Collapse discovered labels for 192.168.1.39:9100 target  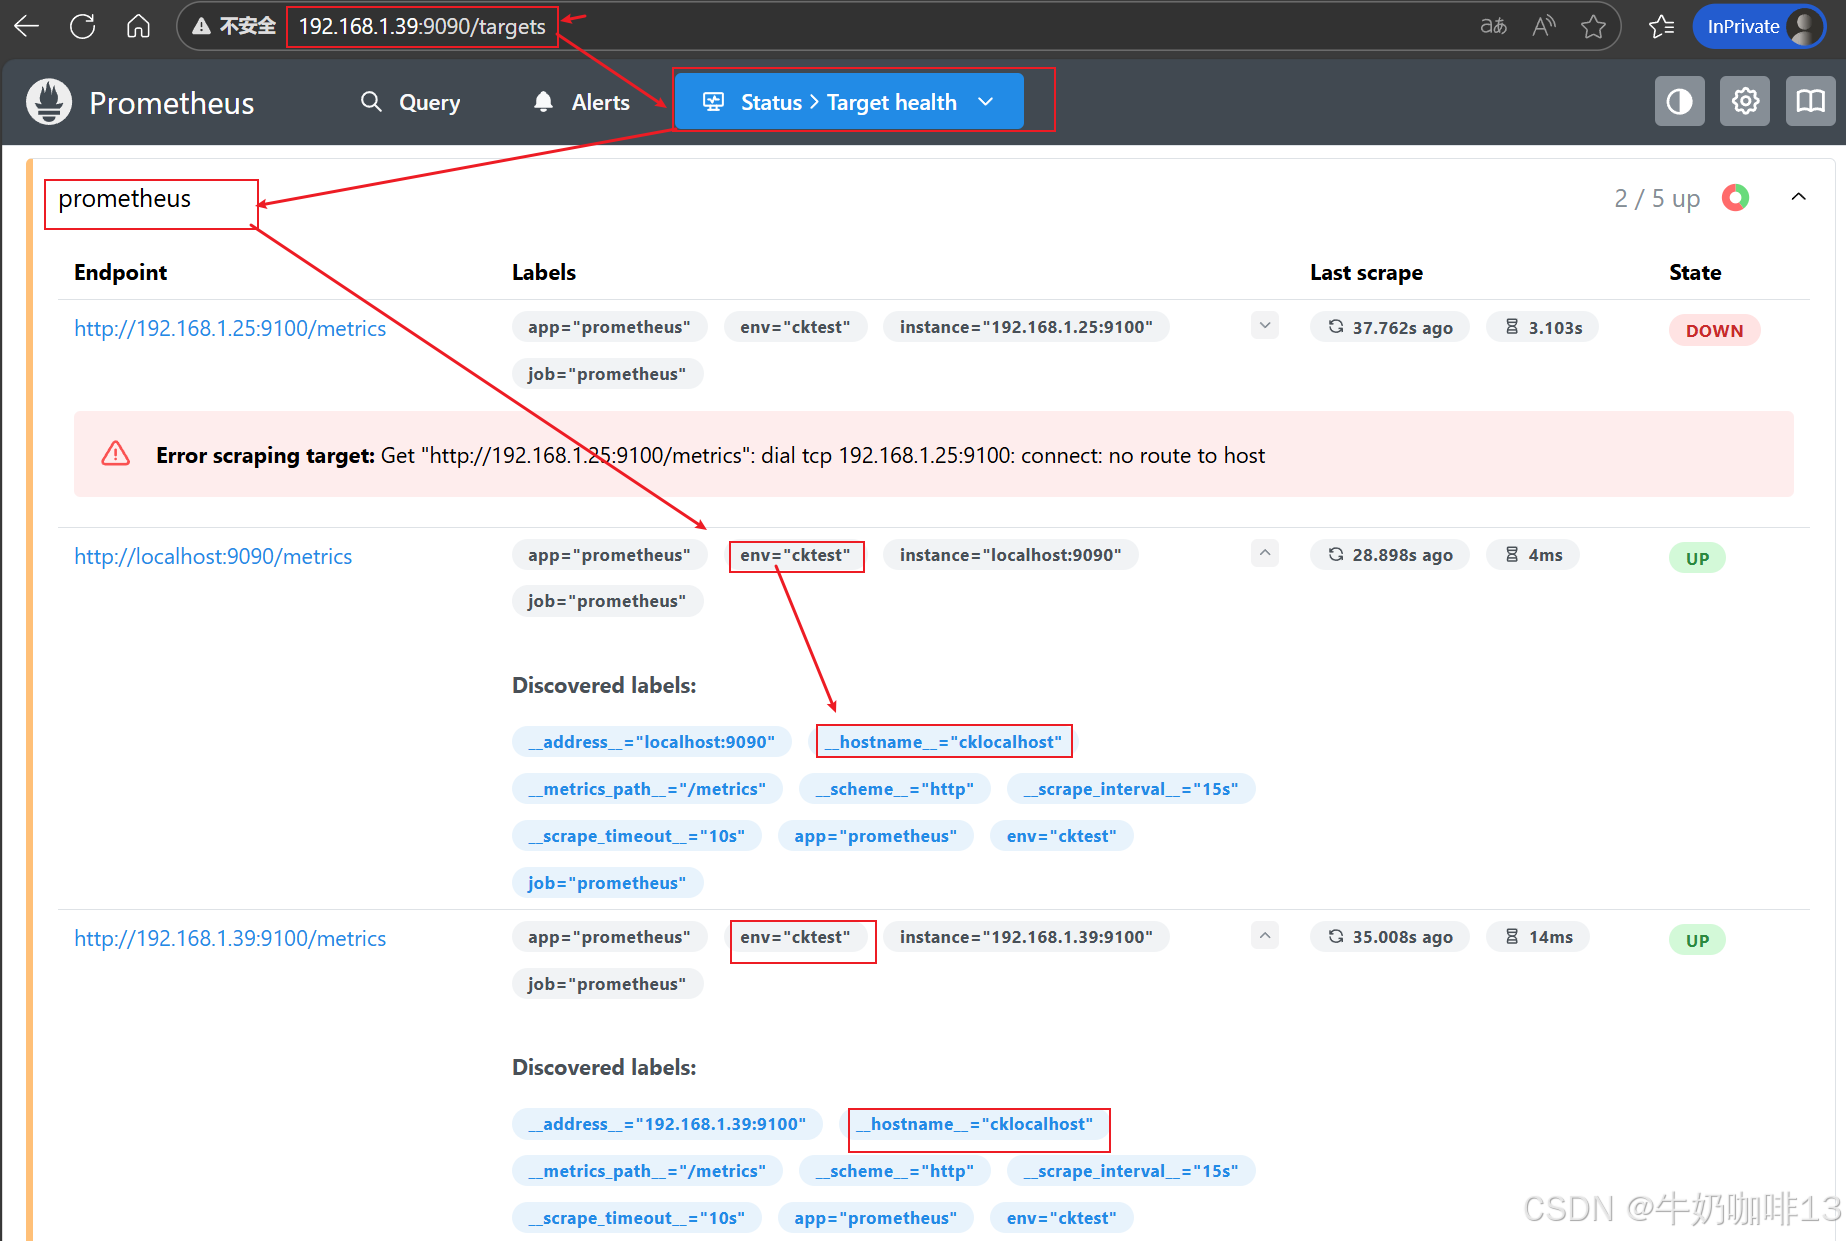pyautogui.click(x=1265, y=936)
